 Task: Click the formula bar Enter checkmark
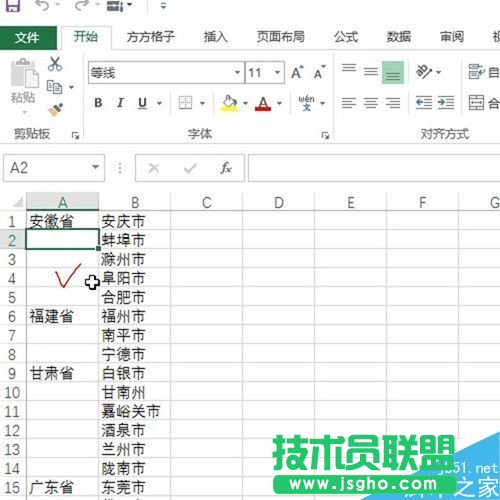tap(190, 168)
